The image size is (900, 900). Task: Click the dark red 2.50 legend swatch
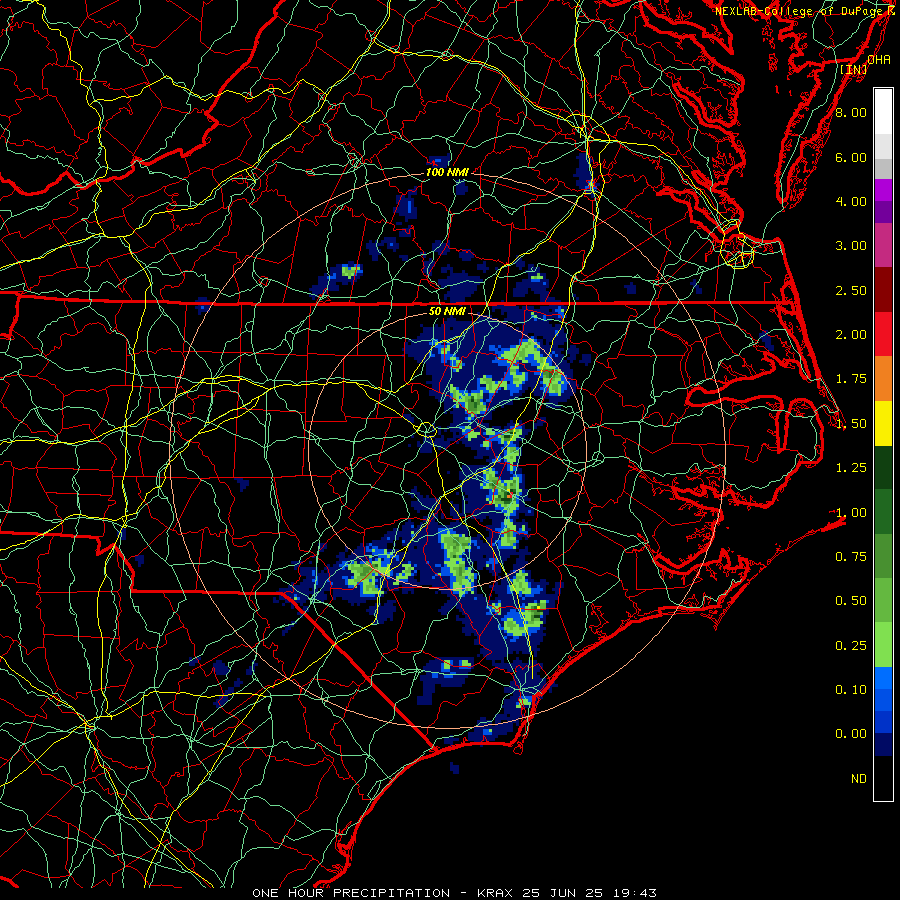click(x=883, y=290)
